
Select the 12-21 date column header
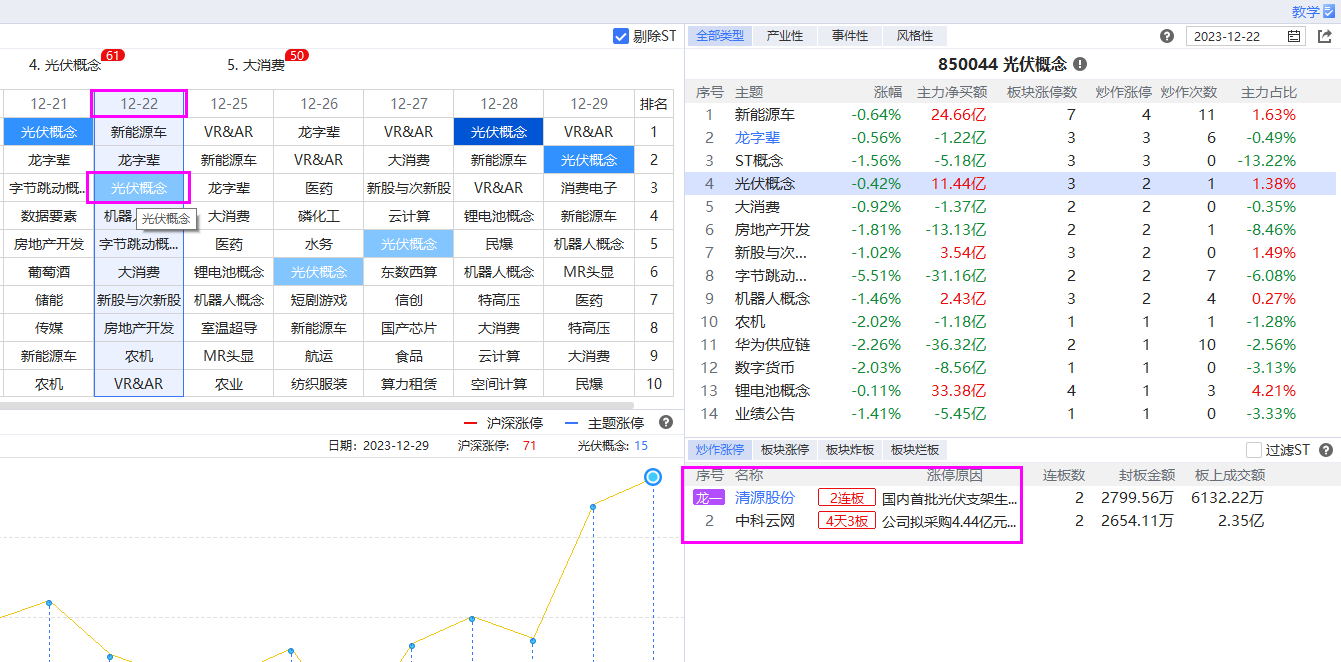49,104
